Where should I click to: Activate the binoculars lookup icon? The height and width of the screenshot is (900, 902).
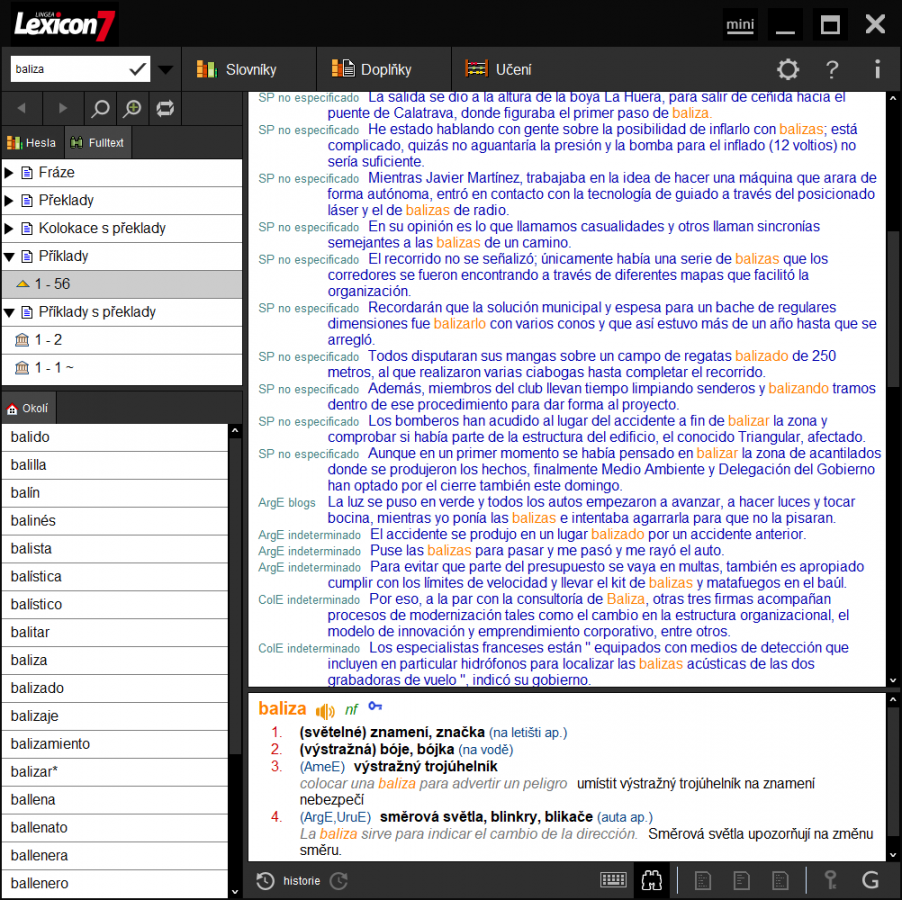(x=651, y=881)
